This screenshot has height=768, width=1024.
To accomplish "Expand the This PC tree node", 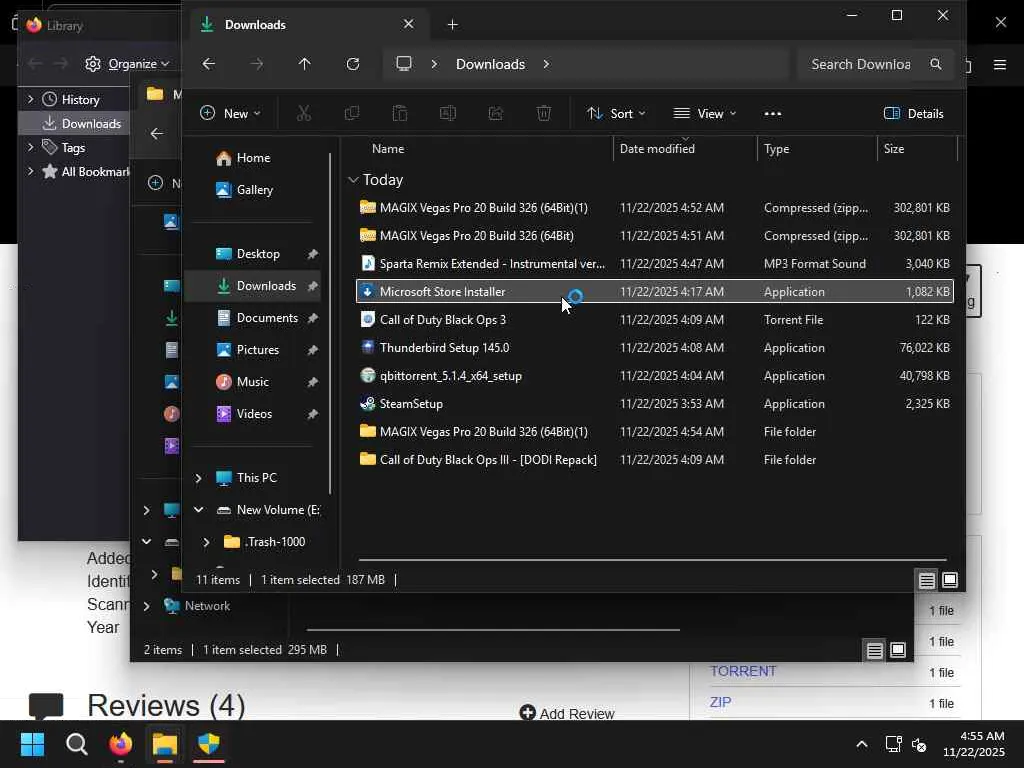I will coord(198,478).
